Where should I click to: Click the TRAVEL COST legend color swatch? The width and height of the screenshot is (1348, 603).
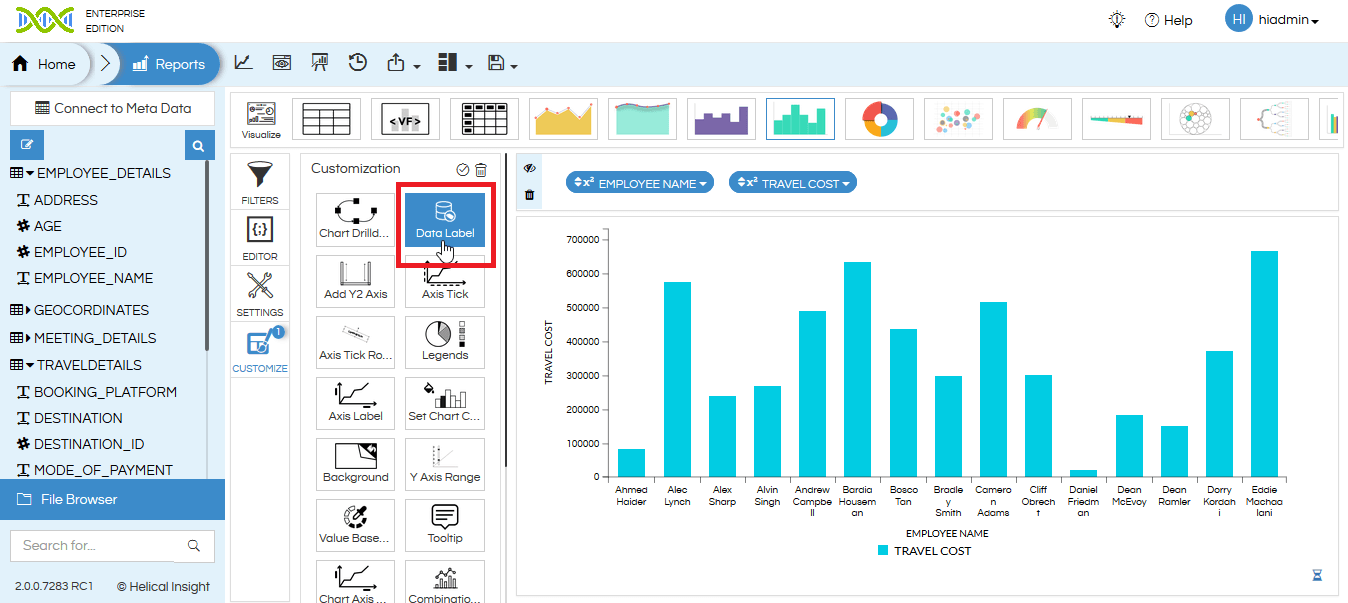[x=883, y=551]
